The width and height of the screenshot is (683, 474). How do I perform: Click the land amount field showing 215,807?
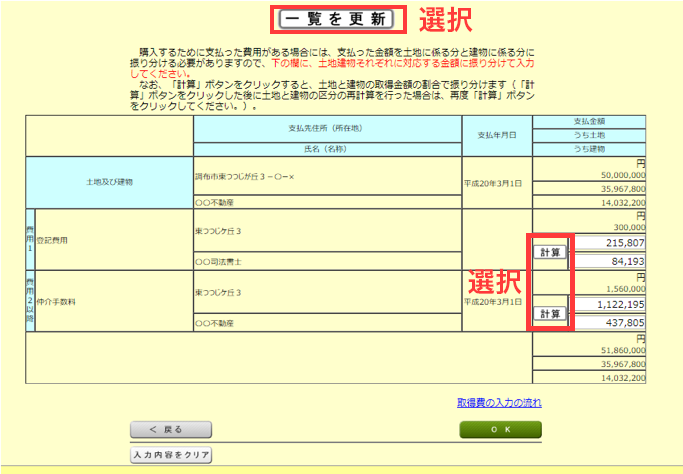(x=608, y=243)
